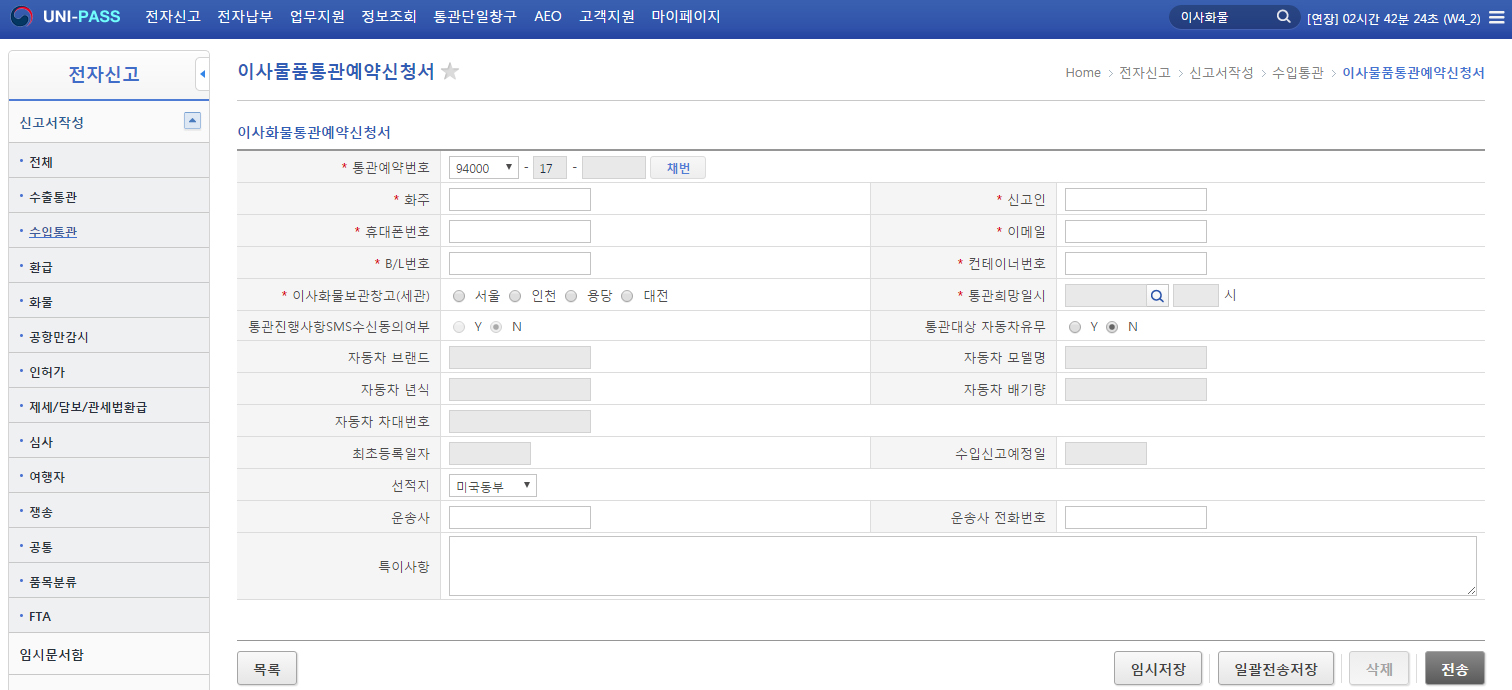Select 수입통관 in the sidebar
Image resolution: width=1512 pixels, height=690 pixels.
pos(53,232)
